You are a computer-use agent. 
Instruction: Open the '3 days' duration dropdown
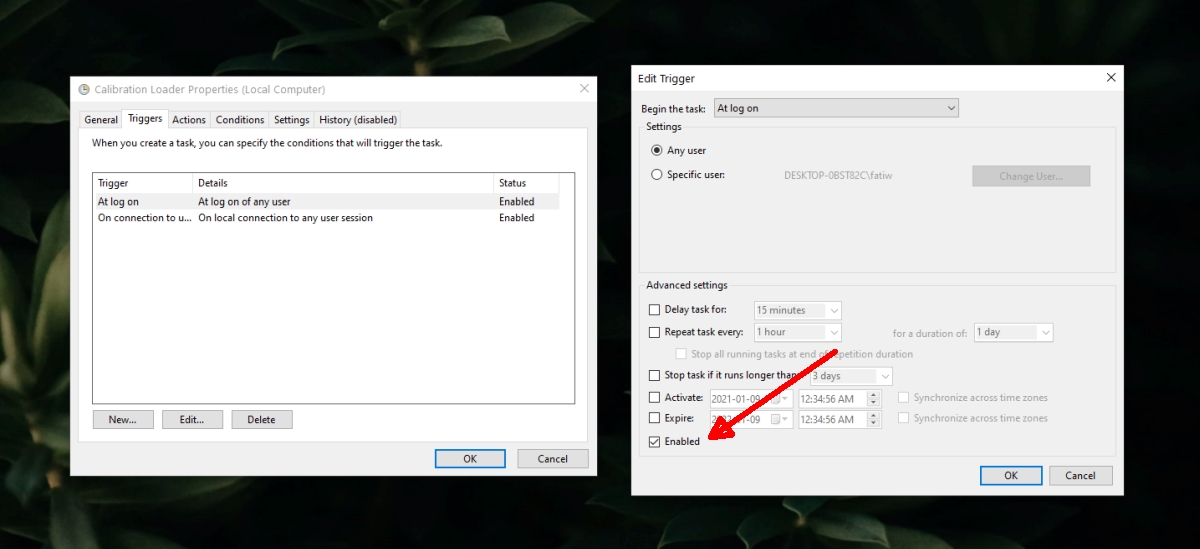[850, 376]
